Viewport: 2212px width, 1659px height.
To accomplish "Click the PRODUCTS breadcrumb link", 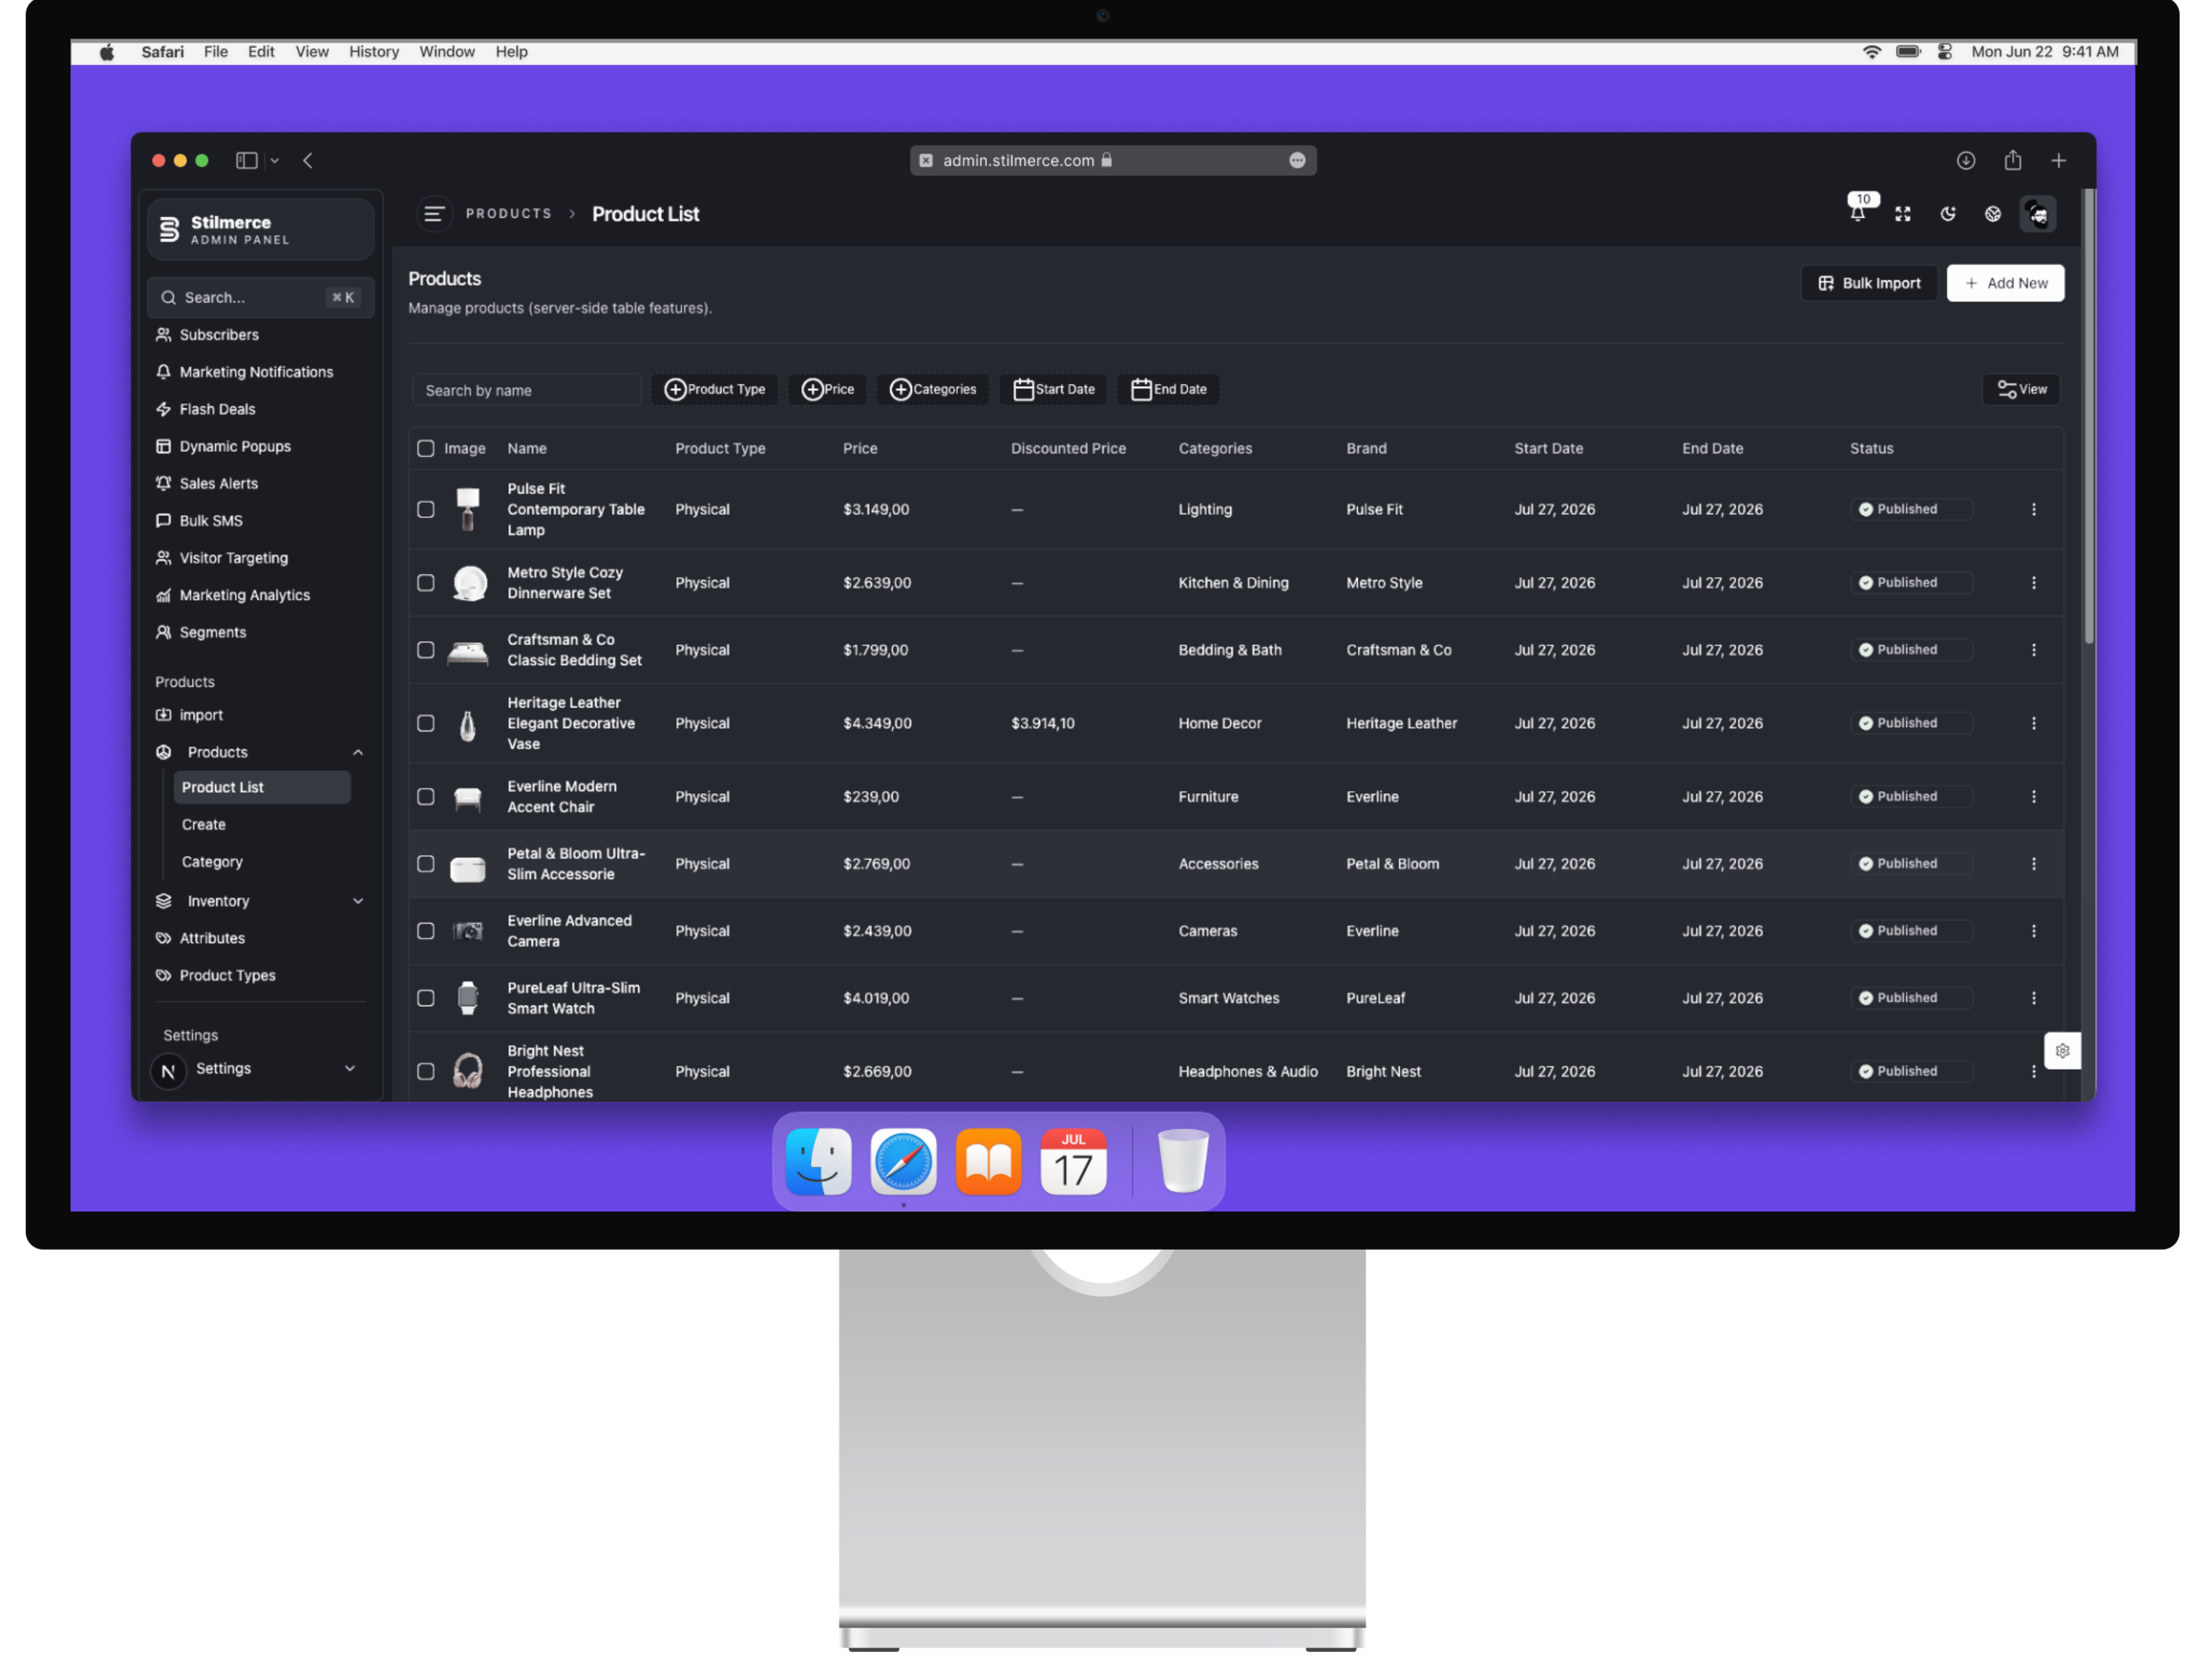I will 510,214.
